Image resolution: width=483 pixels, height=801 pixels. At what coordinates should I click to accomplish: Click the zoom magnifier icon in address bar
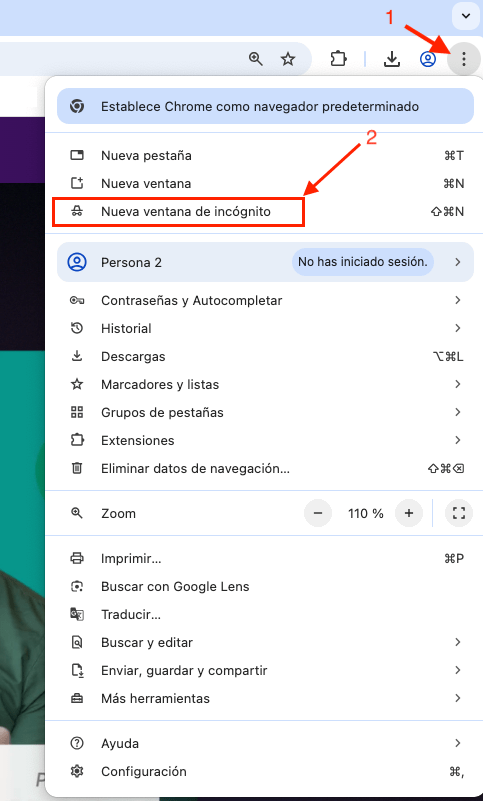pyautogui.click(x=256, y=59)
